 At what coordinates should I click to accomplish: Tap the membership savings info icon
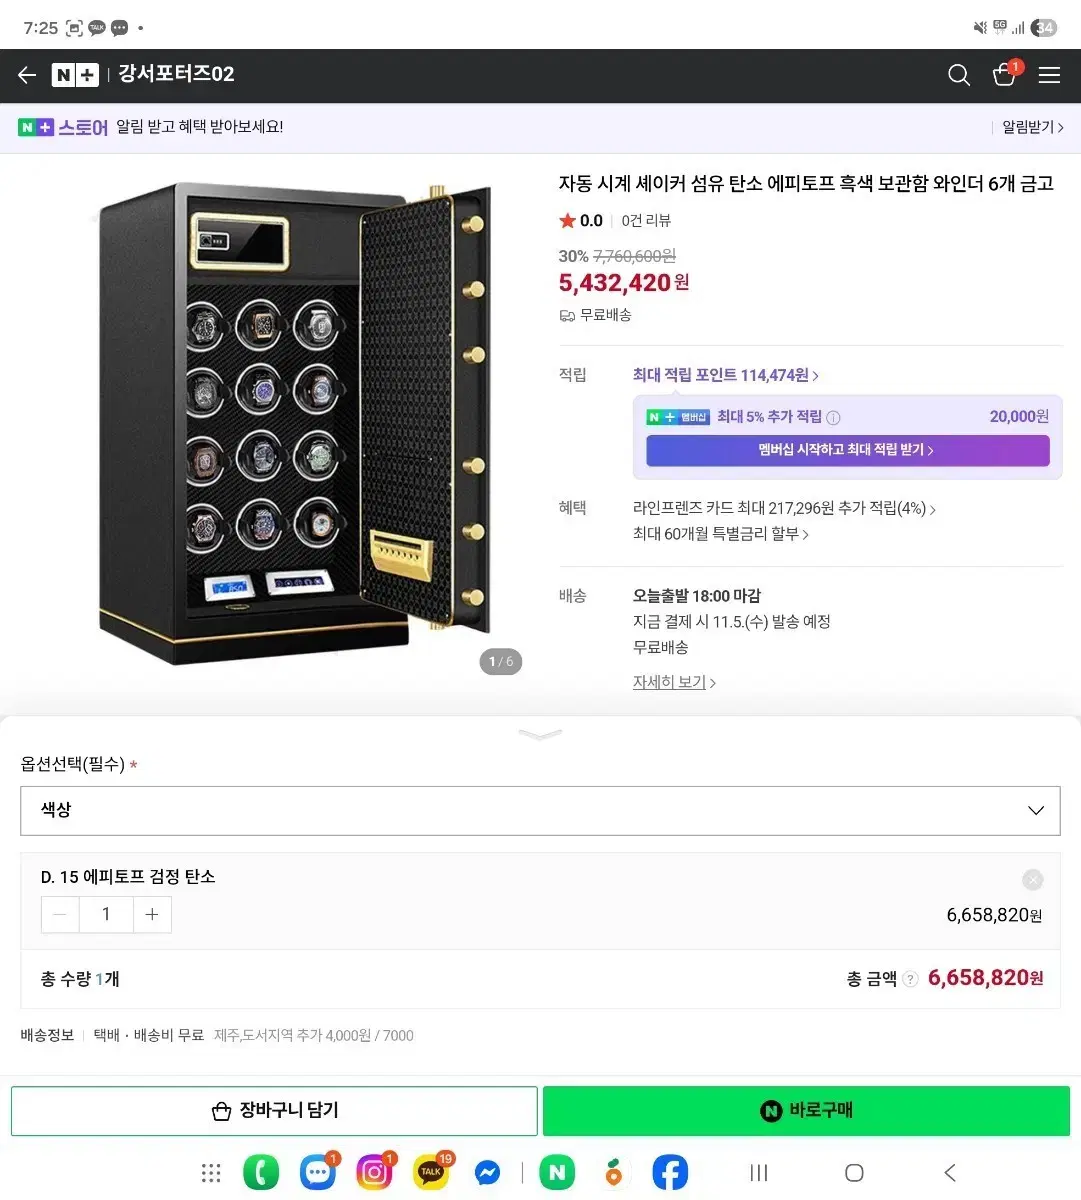pyautogui.click(x=833, y=416)
